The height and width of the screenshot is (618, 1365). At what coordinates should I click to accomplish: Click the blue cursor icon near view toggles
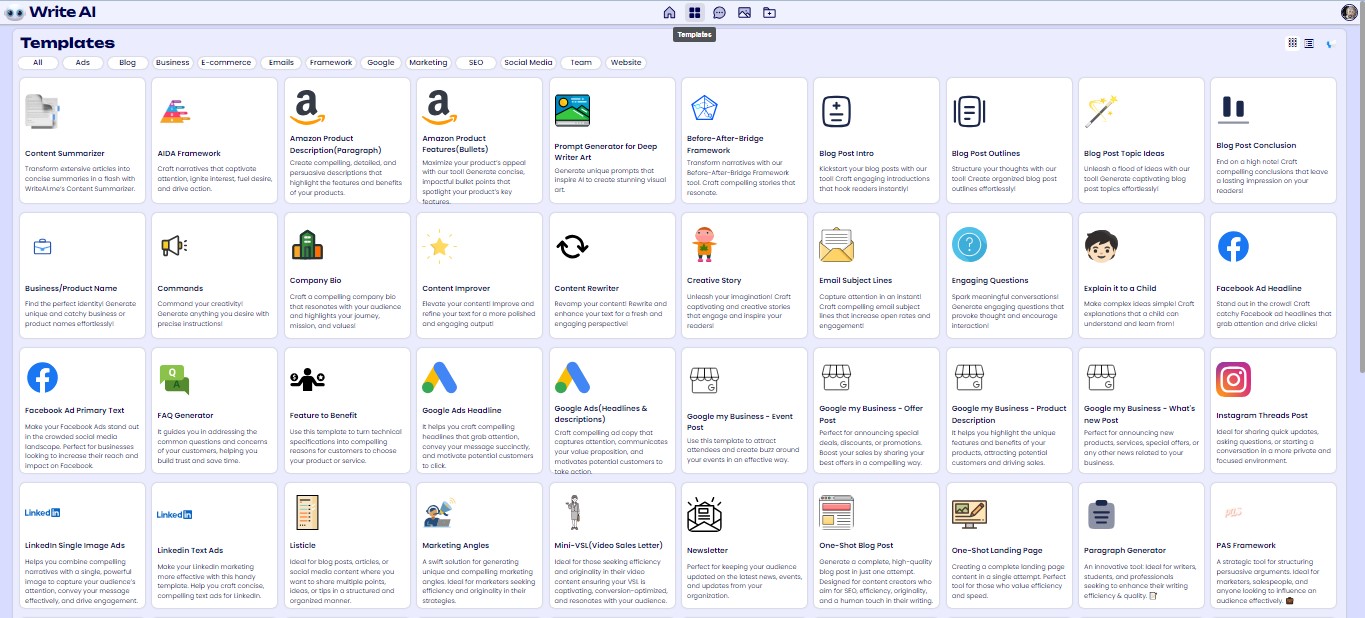coord(1327,42)
